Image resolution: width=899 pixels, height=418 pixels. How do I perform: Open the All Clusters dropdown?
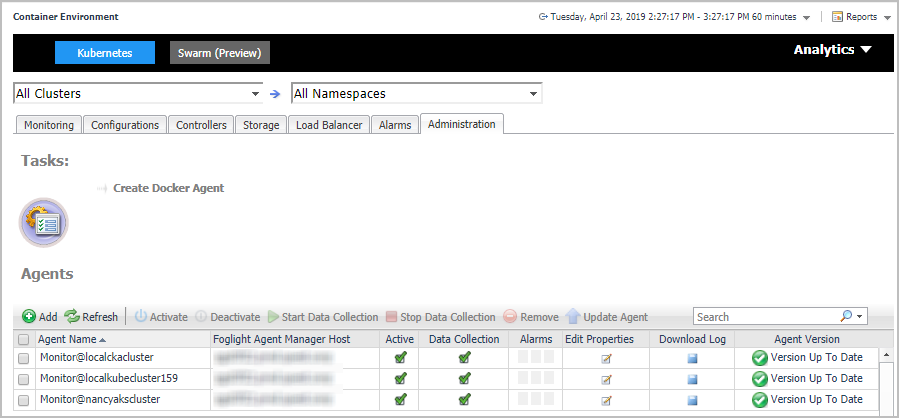click(138, 94)
